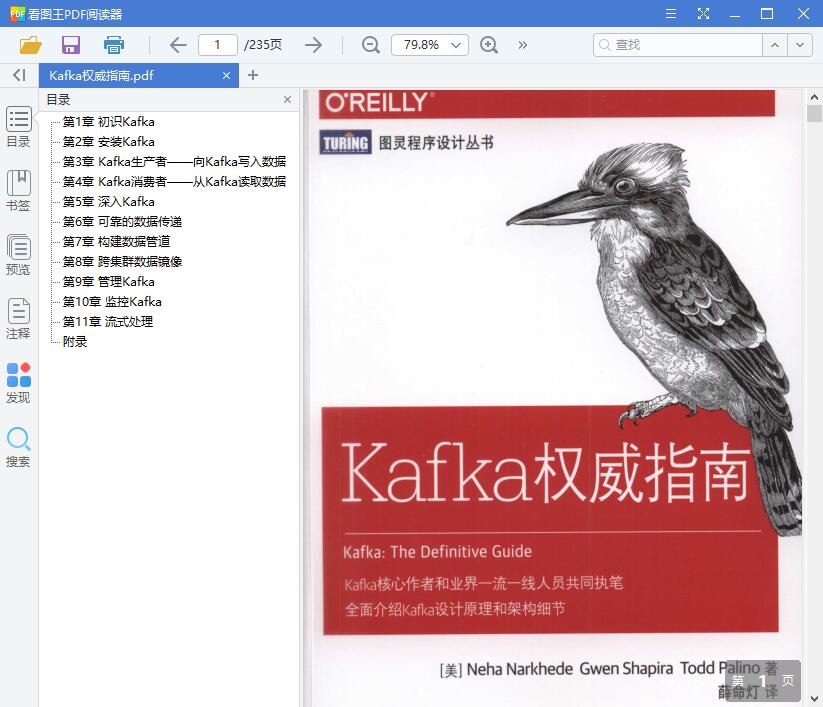The image size is (823, 707).
Task: Zoom out with the minus magnifier
Action: coord(371,45)
